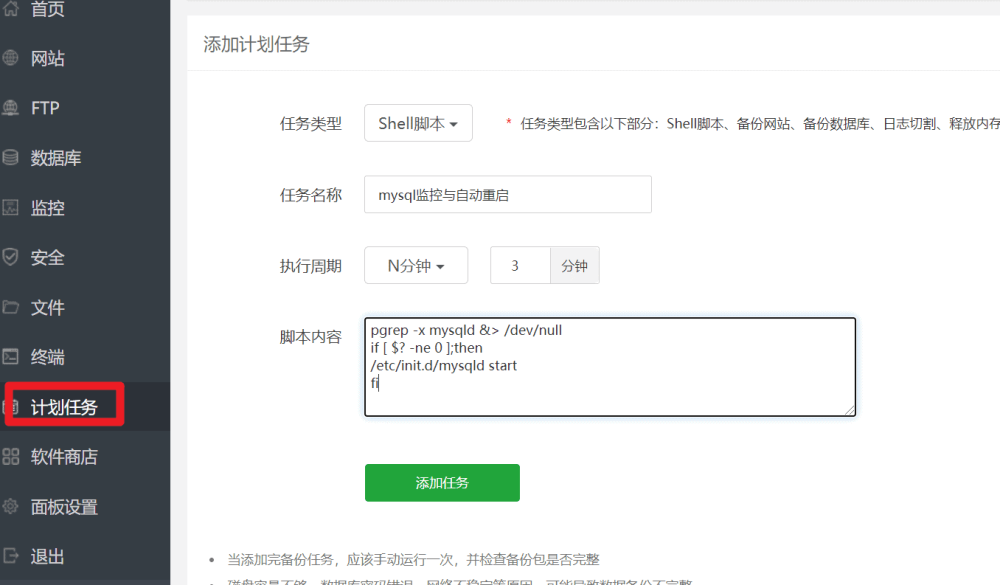Click the FTP globe icon in sidebar
This screenshot has height=585, width=1000.
11,108
